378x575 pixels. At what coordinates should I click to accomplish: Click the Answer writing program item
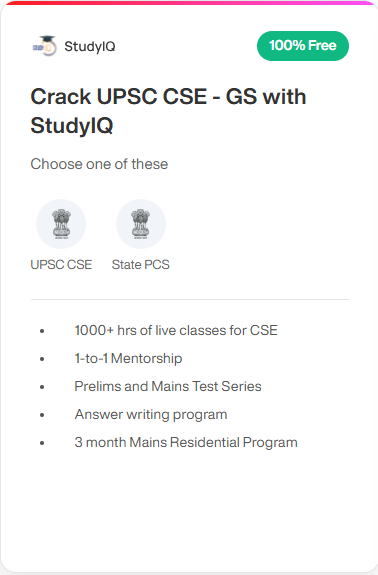click(x=151, y=415)
